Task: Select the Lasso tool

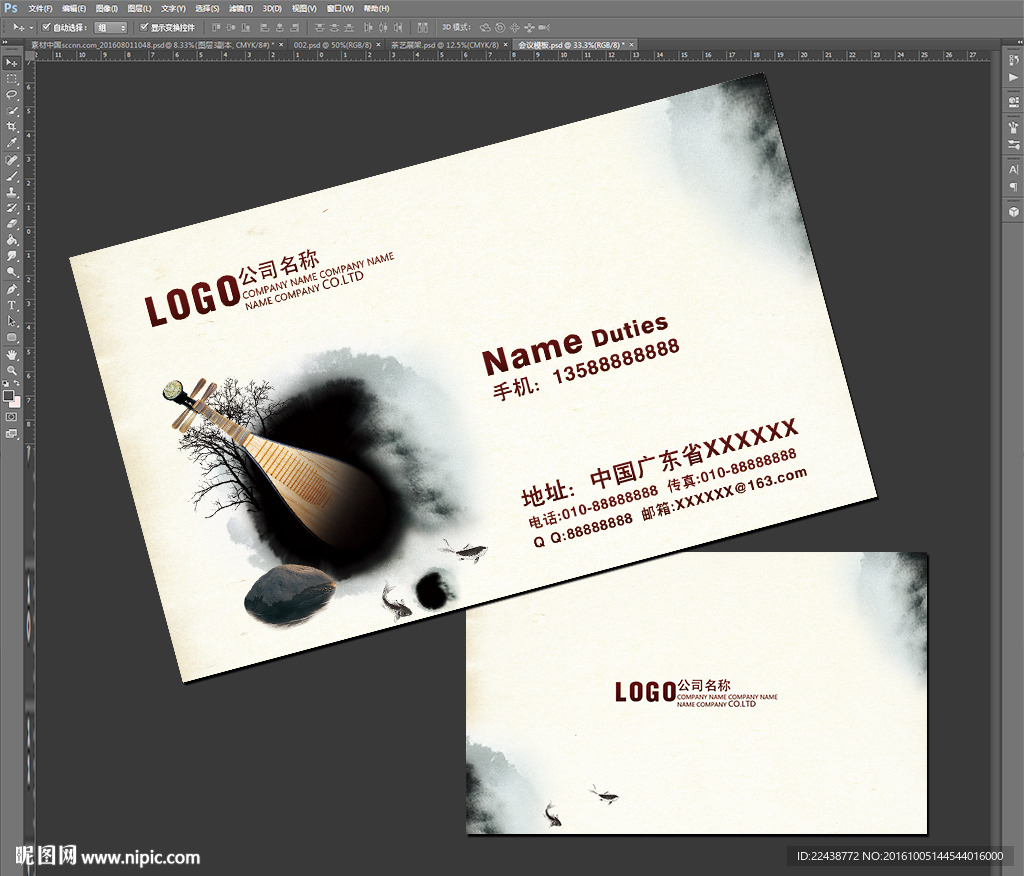Action: 12,95
